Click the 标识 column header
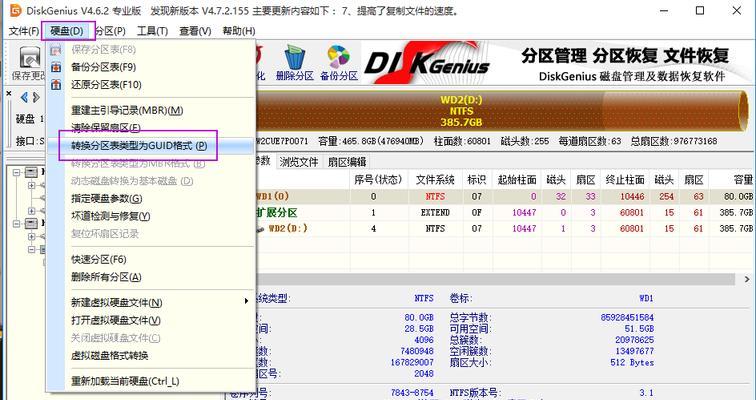The height and width of the screenshot is (400, 756). pos(477,180)
